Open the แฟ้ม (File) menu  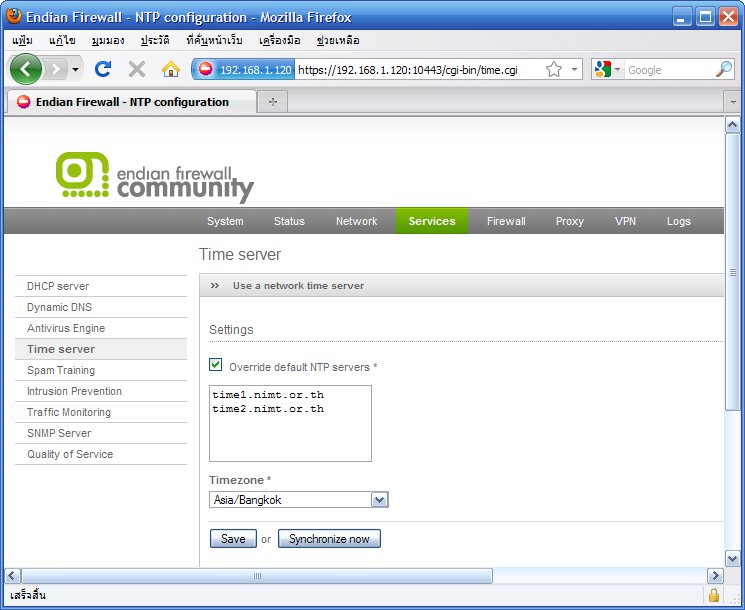pos(22,40)
